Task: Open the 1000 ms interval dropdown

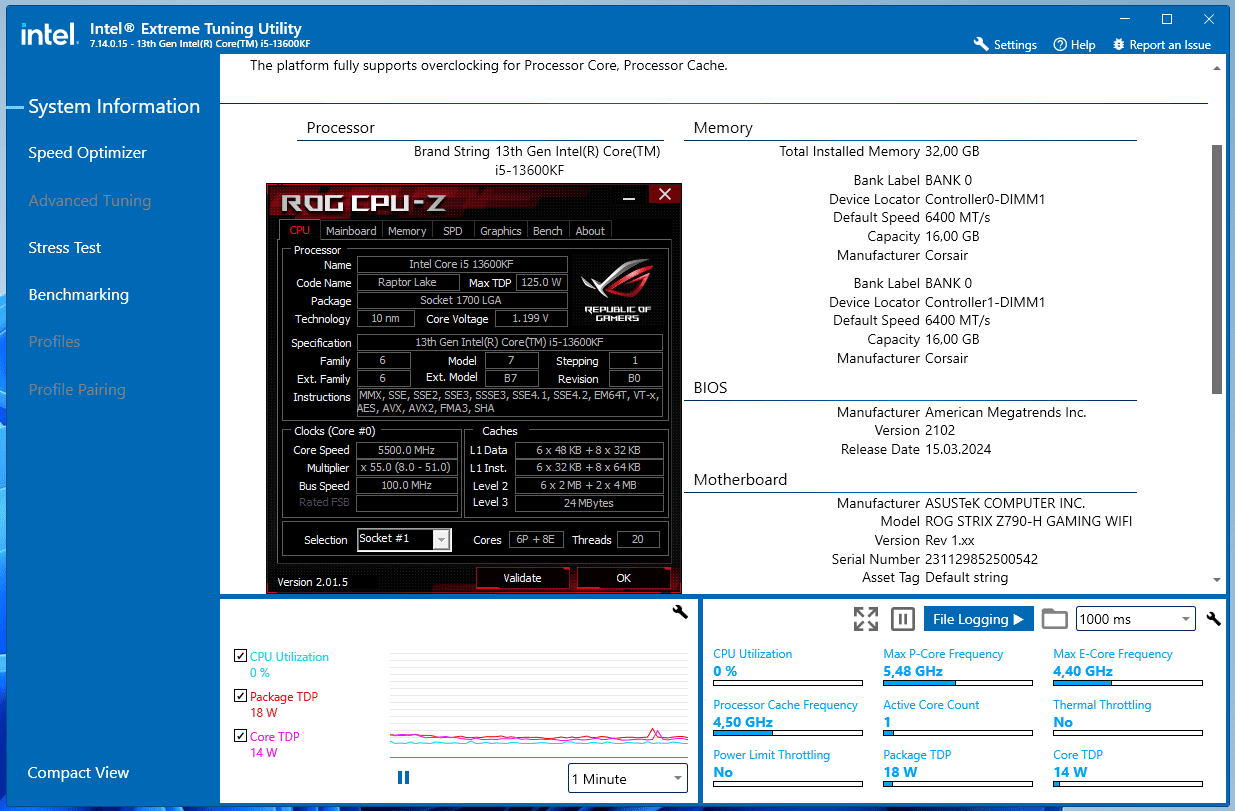Action: [x=1136, y=619]
